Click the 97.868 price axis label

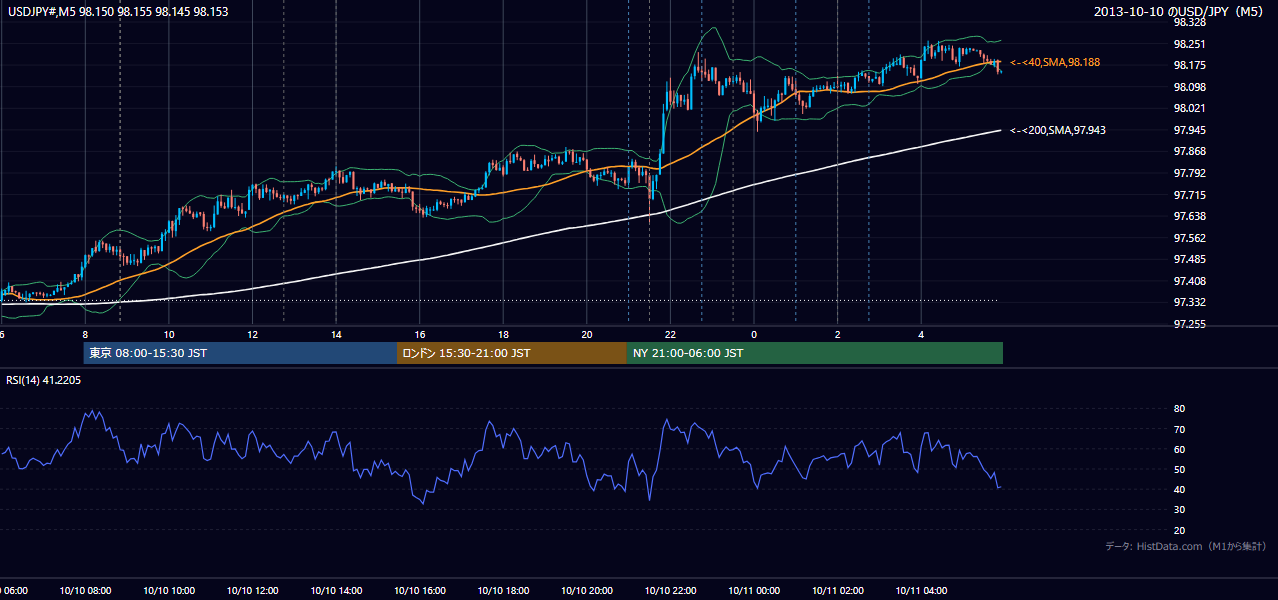pos(1188,151)
